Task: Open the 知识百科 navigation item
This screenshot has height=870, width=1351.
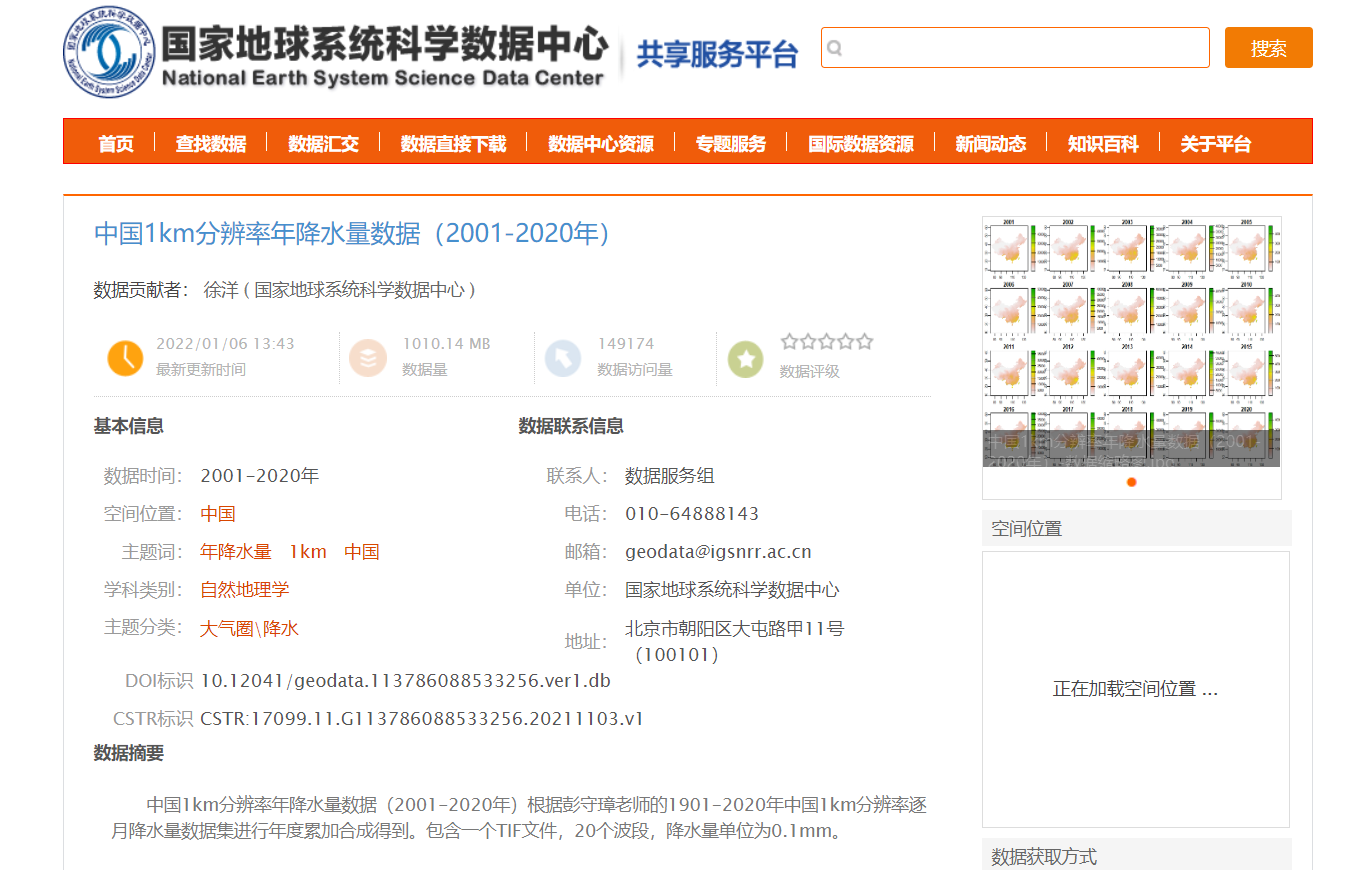Action: pyautogui.click(x=1103, y=144)
